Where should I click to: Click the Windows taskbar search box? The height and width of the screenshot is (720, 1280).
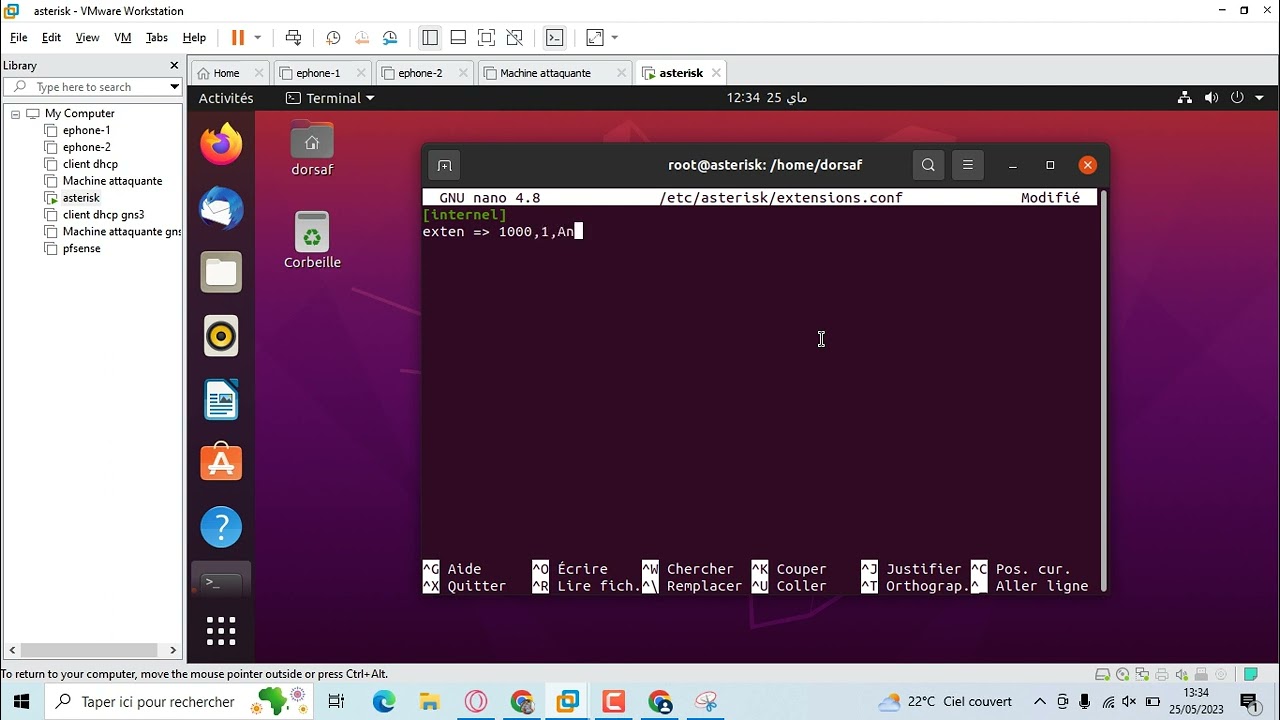pyautogui.click(x=181, y=702)
